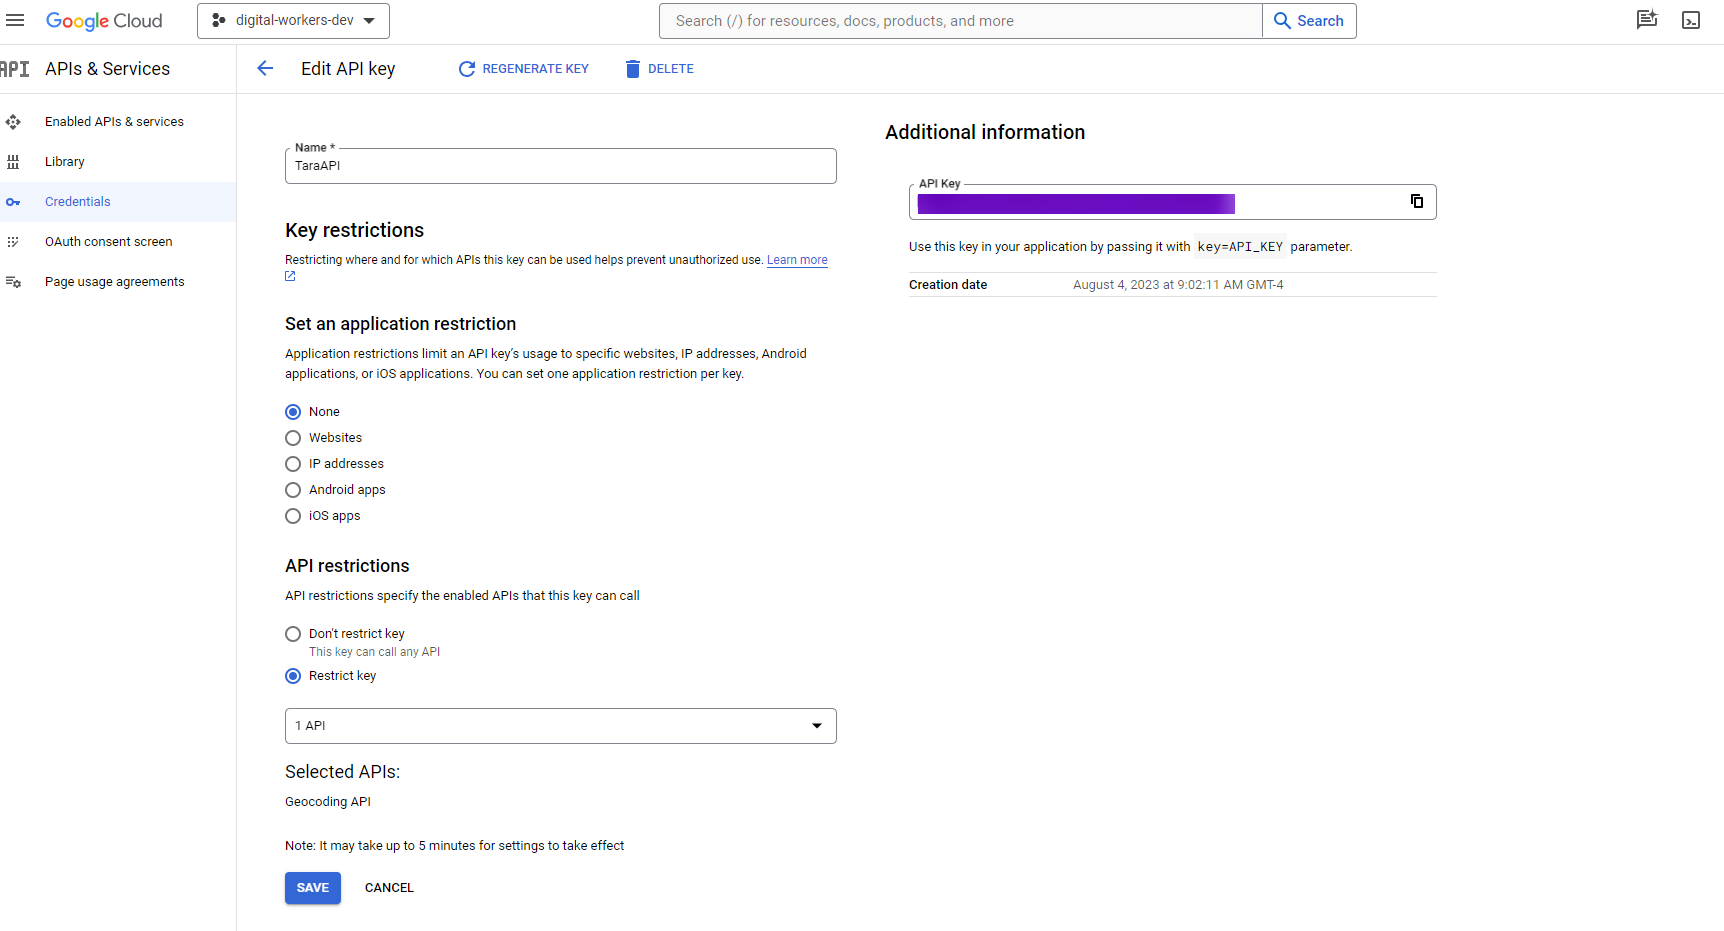Image resolution: width=1724 pixels, height=931 pixels.
Task: Go back using the left arrow
Action: (x=265, y=68)
